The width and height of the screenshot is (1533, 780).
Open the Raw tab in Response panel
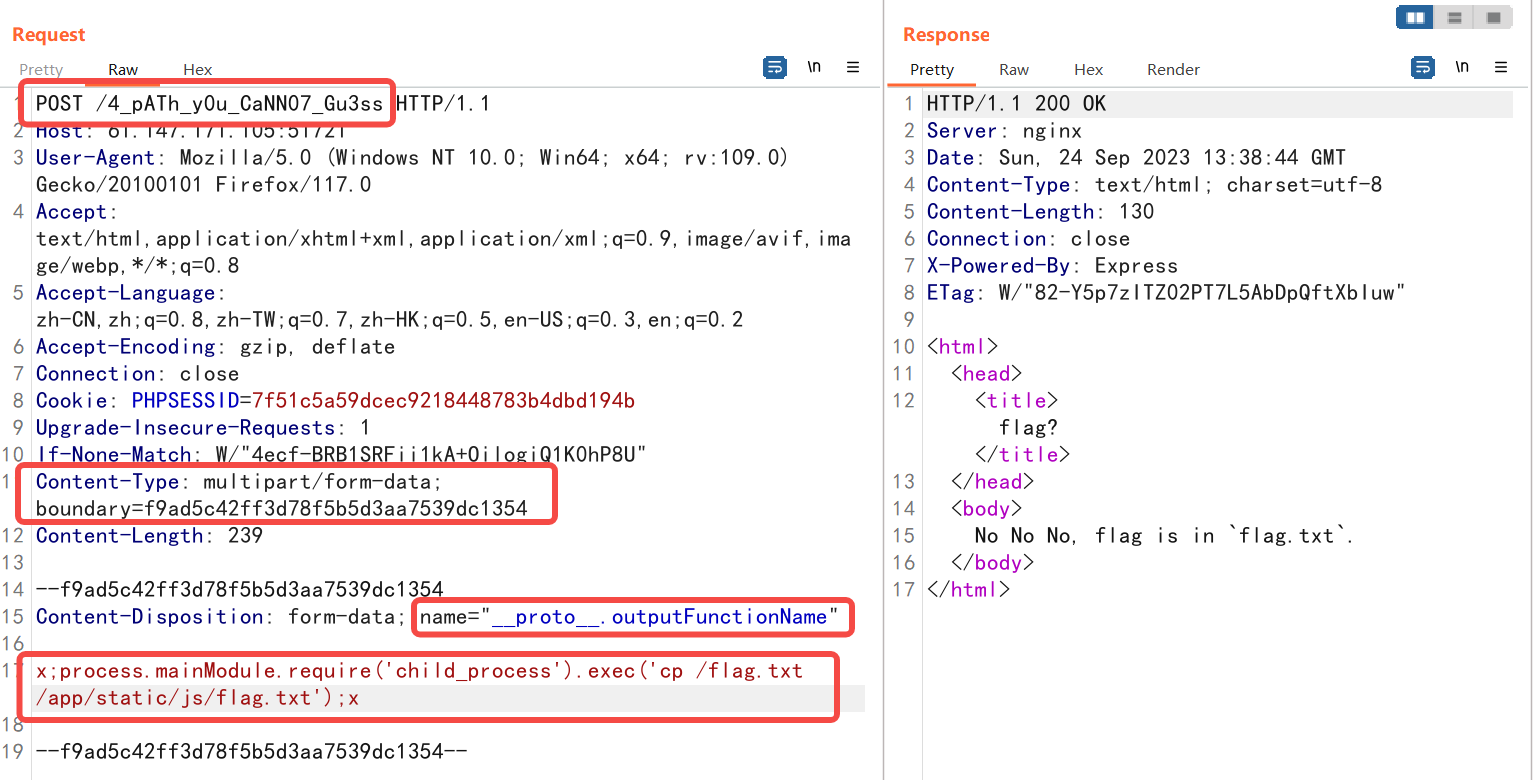click(x=1014, y=69)
